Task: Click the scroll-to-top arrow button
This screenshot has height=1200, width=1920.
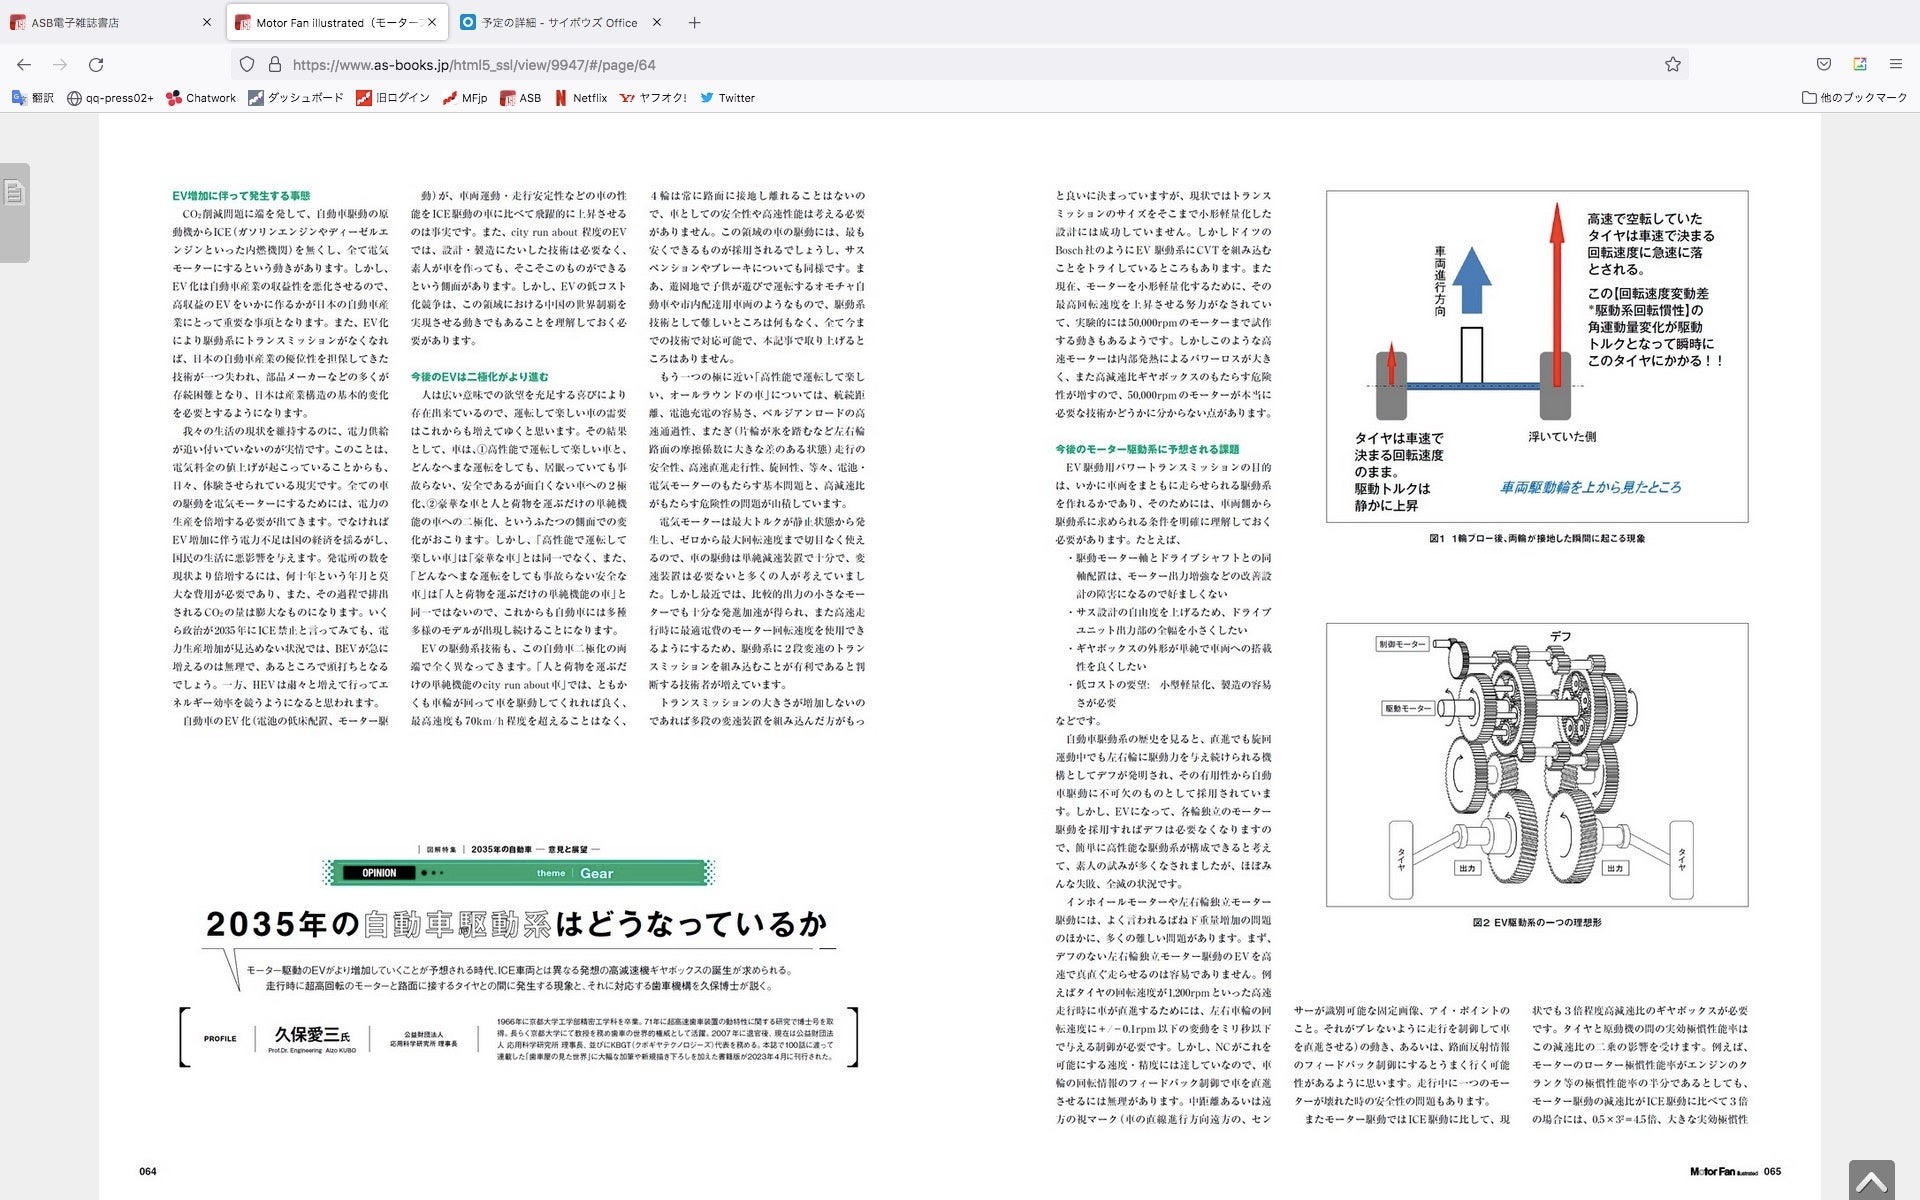Action: click(1871, 1181)
